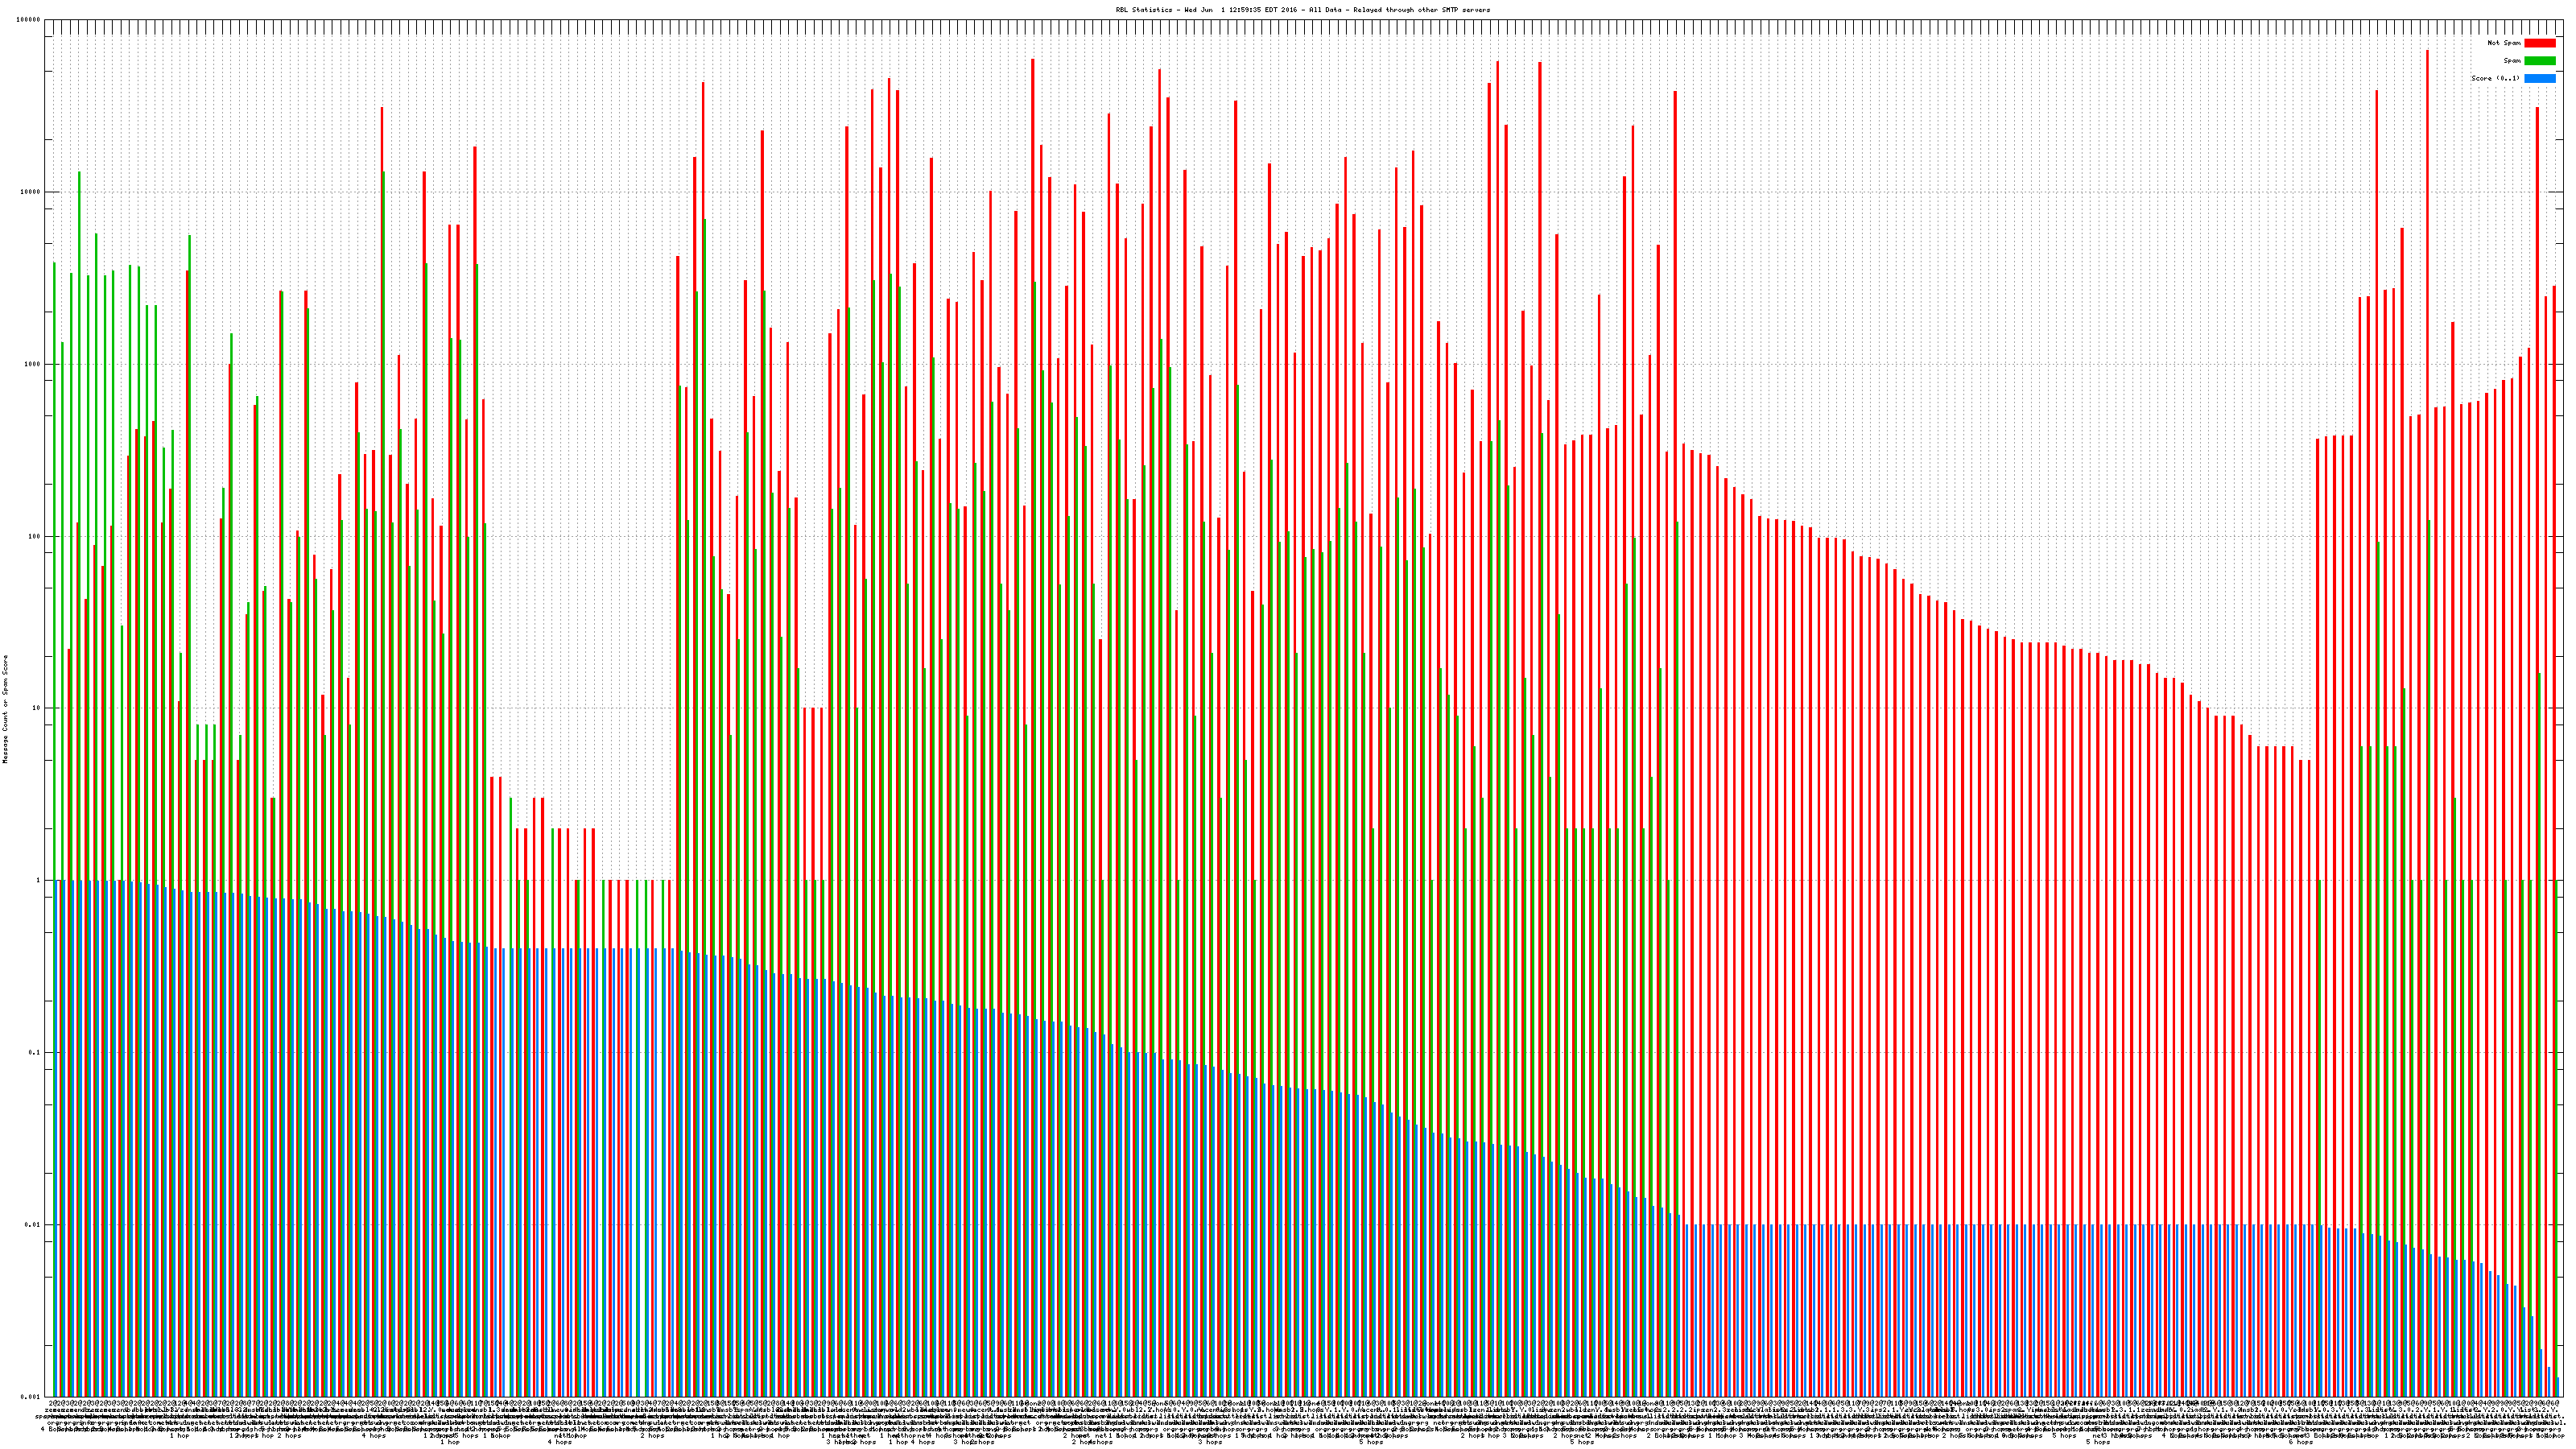Click the 100000 y-axis tick label

coord(29,20)
